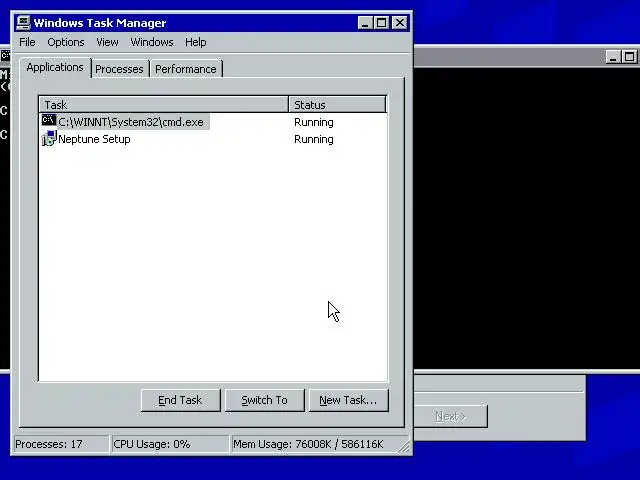Click the Processes: 17 status bar entry

click(61, 444)
